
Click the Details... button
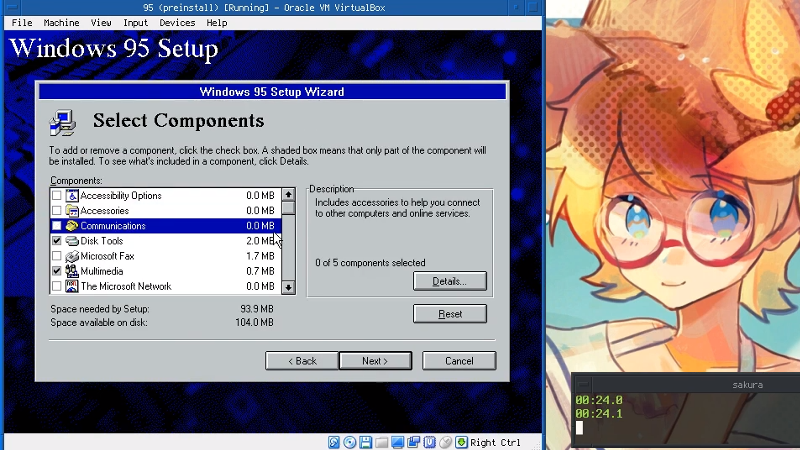(x=449, y=281)
